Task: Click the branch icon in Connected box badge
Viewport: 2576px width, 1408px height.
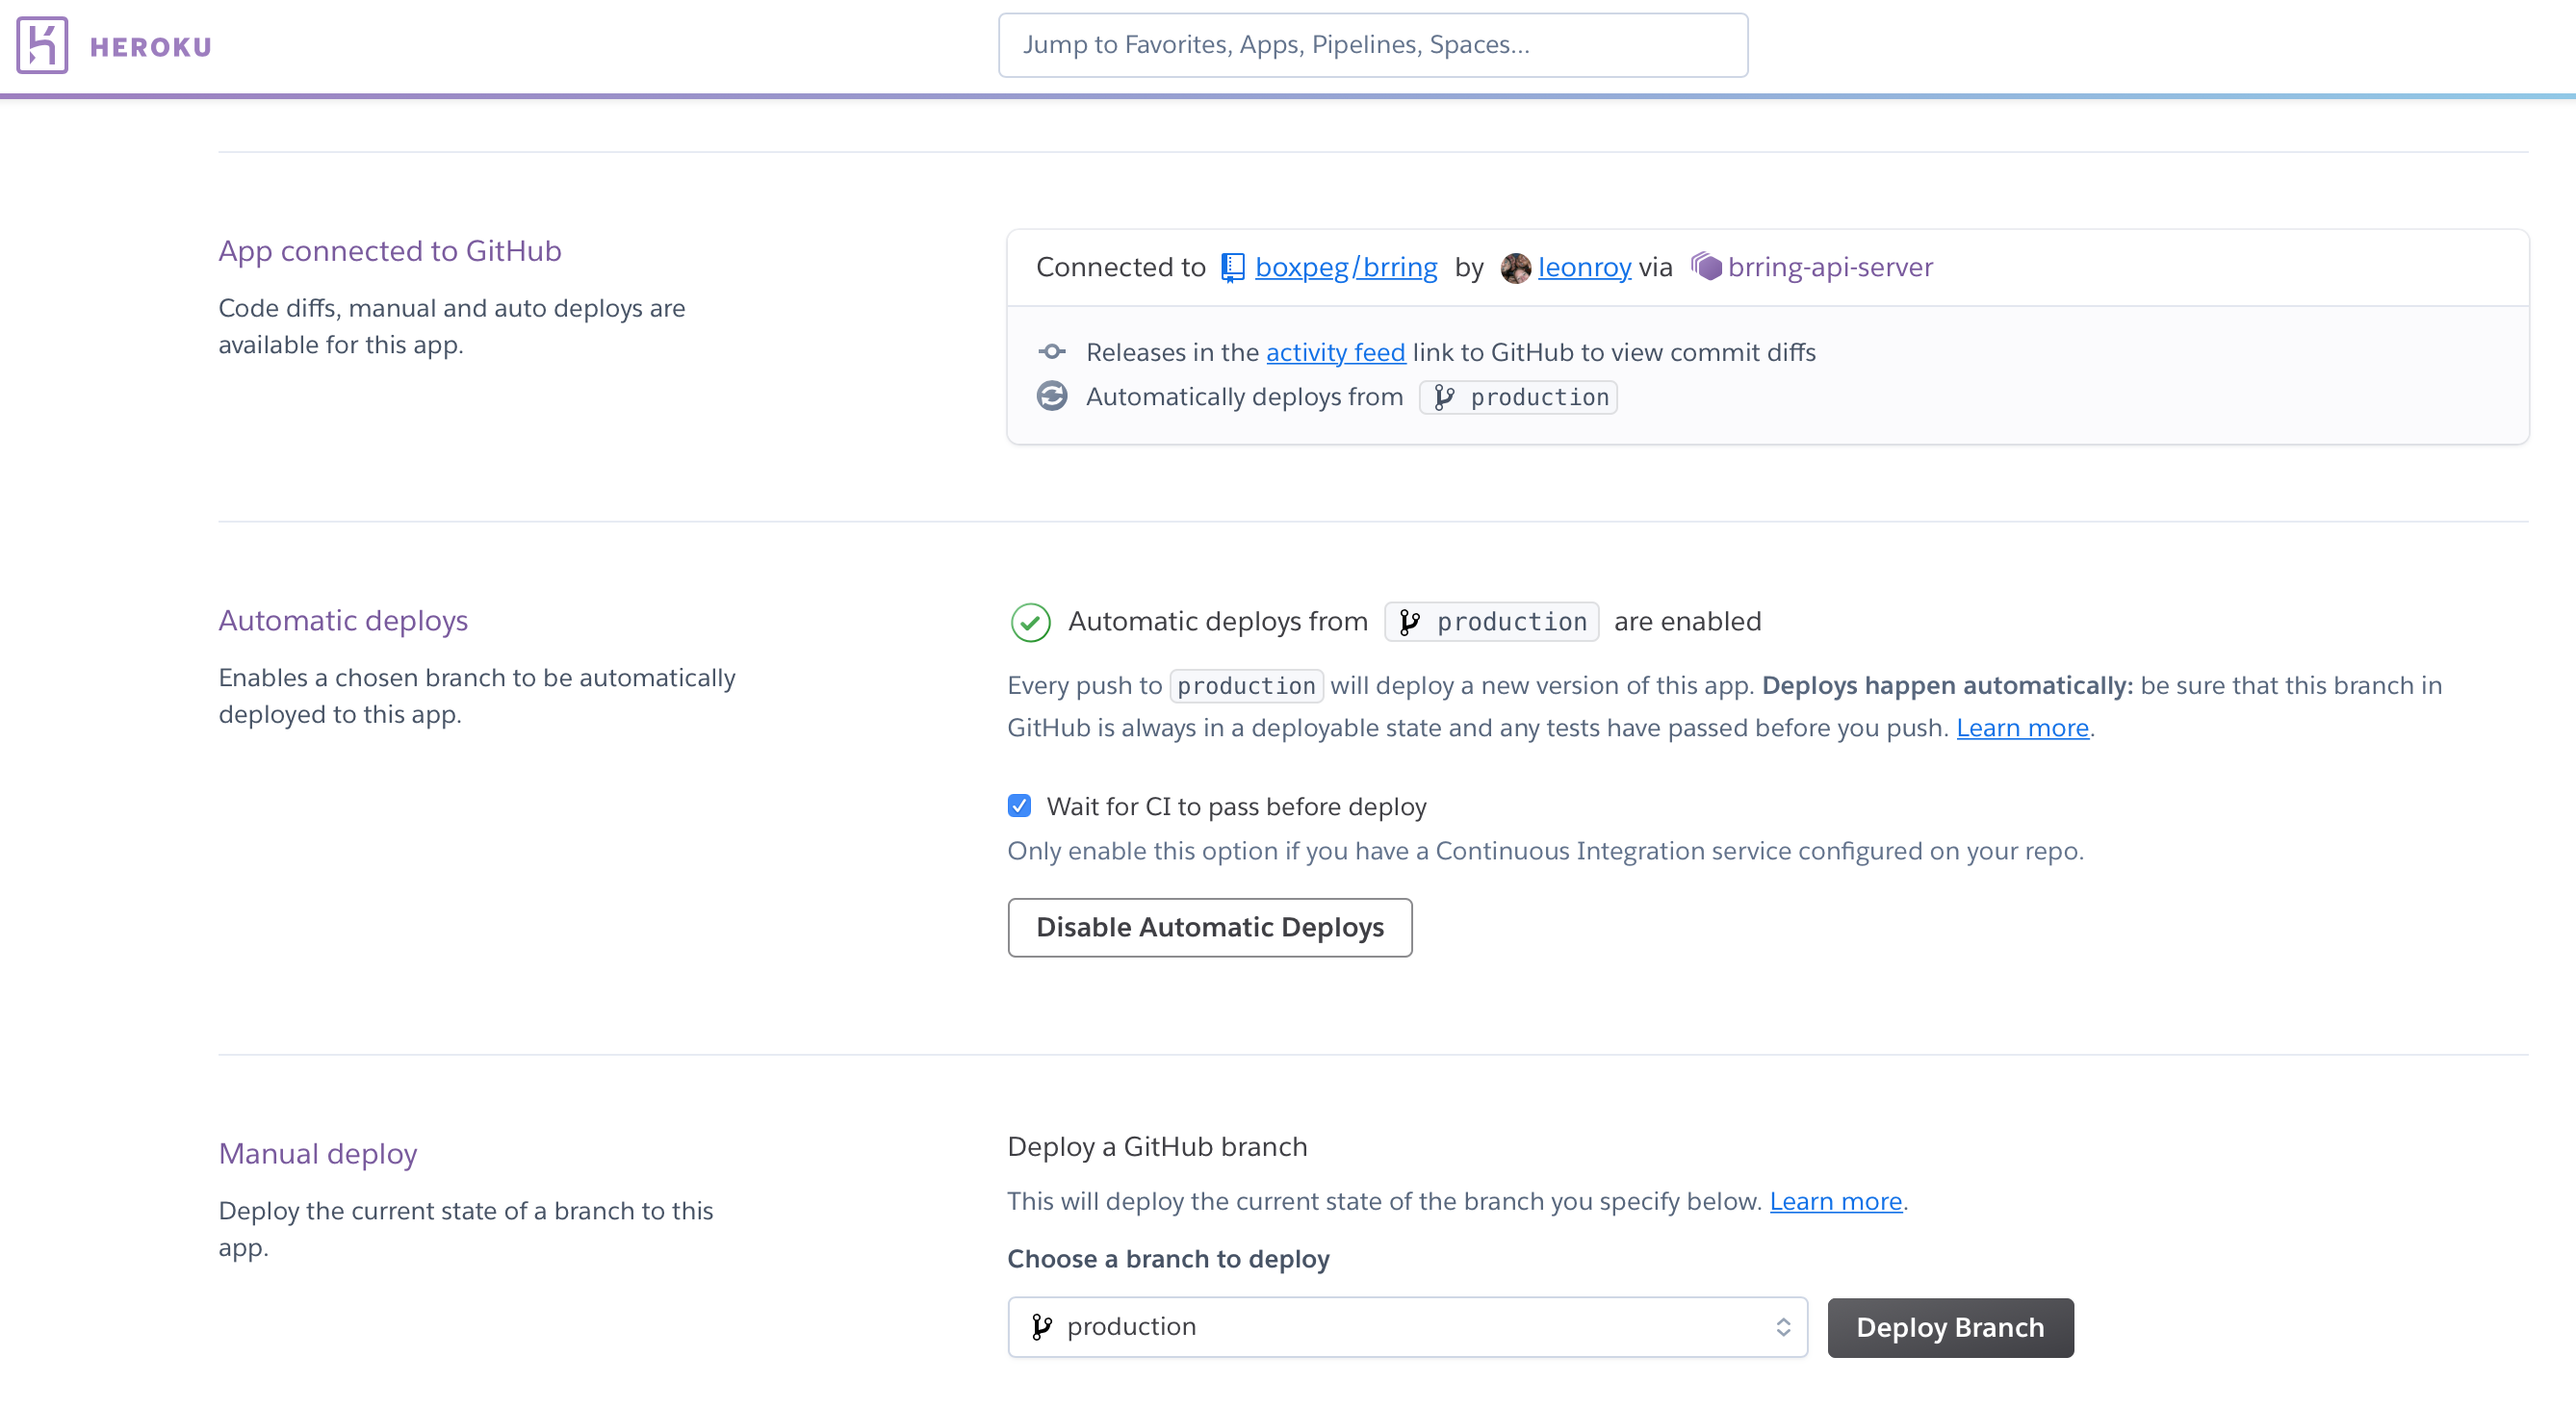Action: 1443,397
